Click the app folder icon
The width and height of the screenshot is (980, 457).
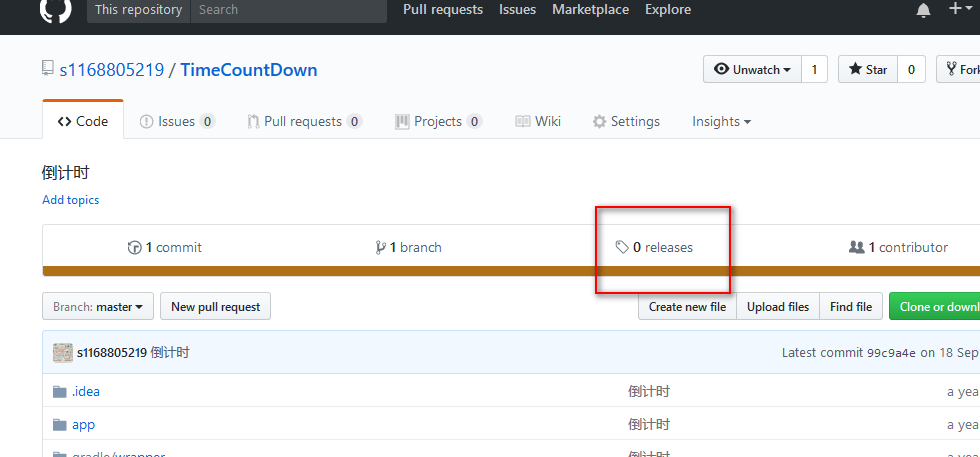point(59,425)
